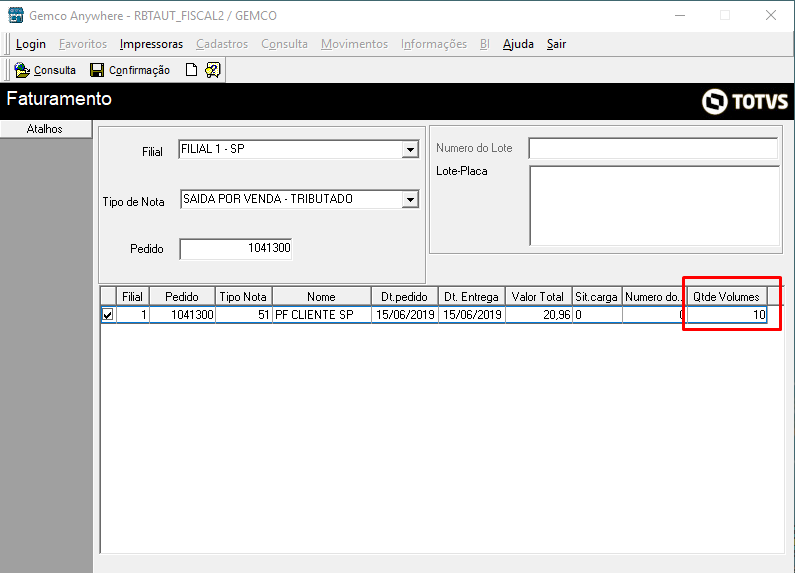The width and height of the screenshot is (795, 573).
Task: Click the Numero do.. column header
Action: tap(653, 297)
